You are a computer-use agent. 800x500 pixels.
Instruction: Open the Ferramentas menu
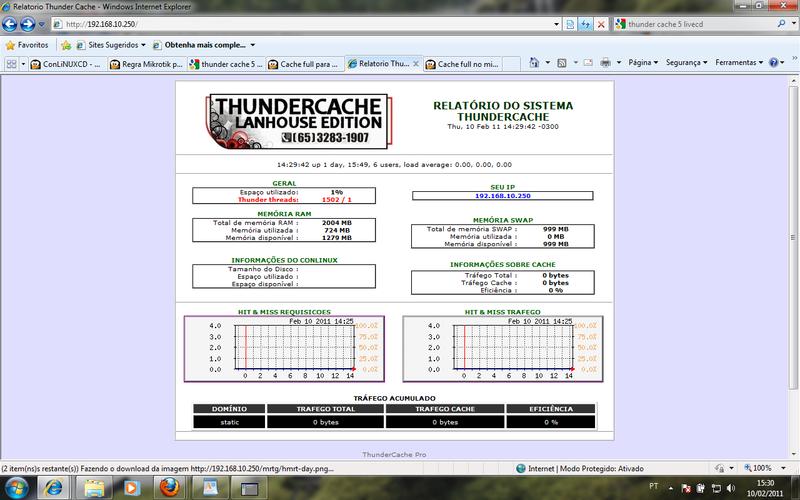coord(739,62)
